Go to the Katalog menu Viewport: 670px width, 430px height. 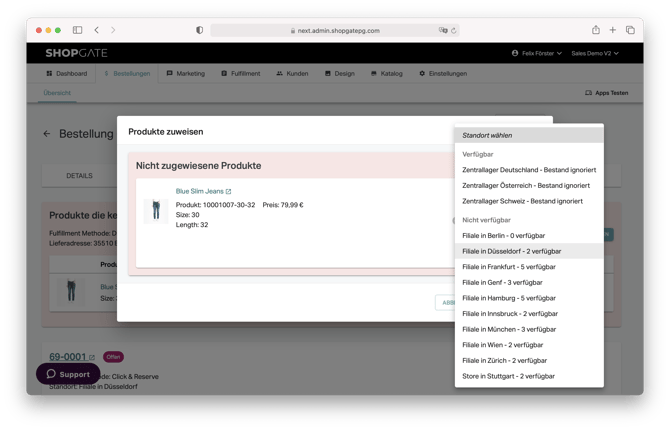[386, 73]
